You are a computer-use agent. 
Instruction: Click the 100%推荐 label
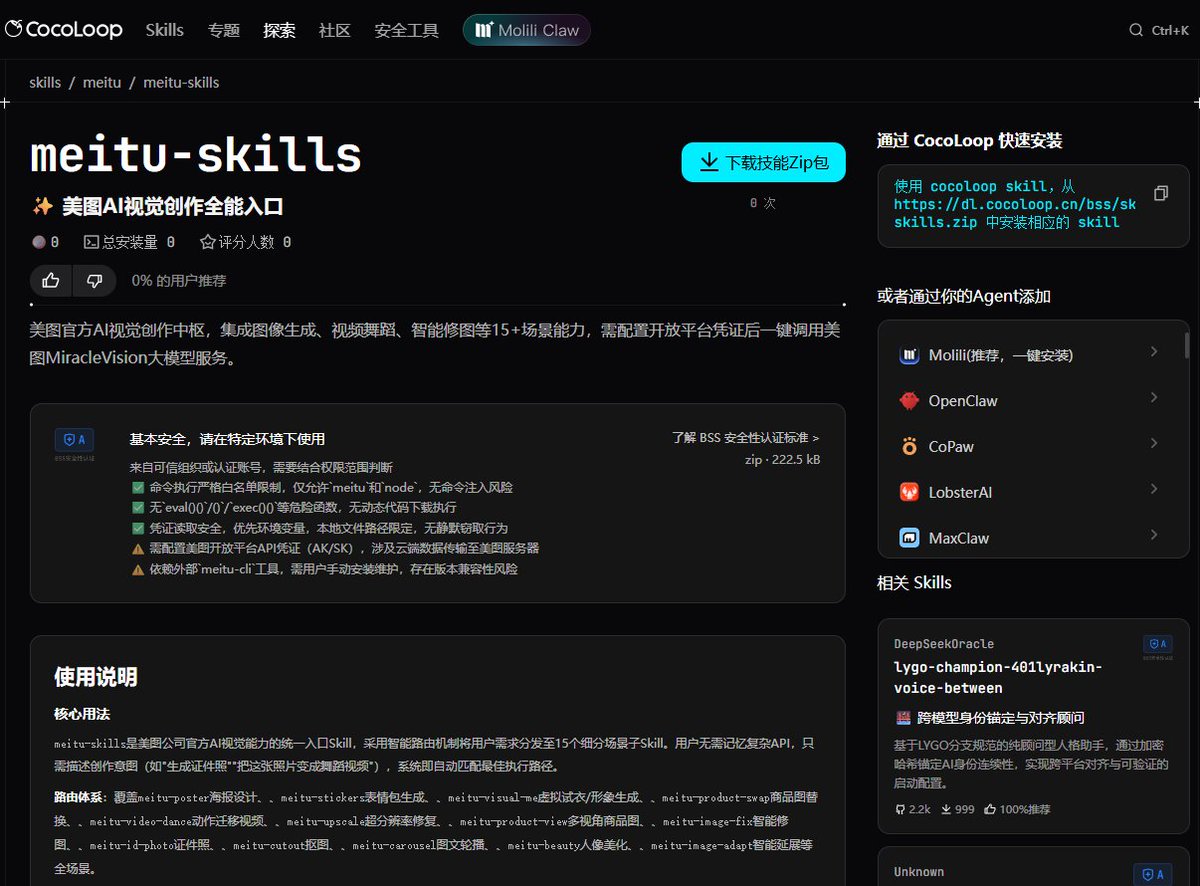click(x=1017, y=809)
